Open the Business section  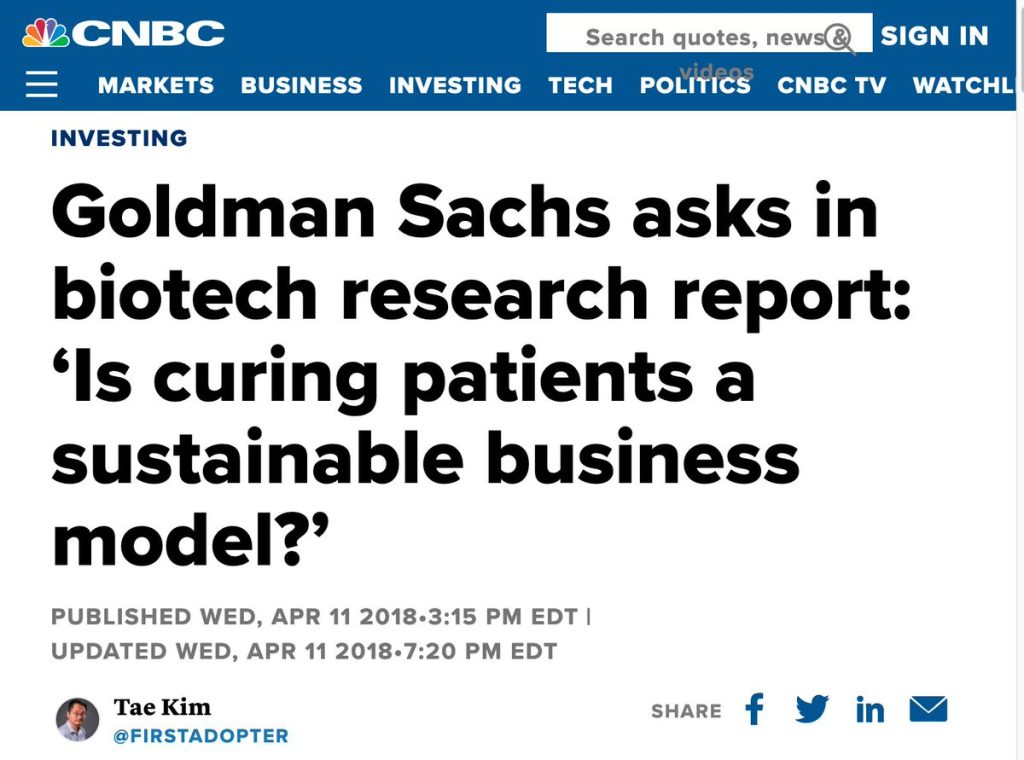pos(301,85)
